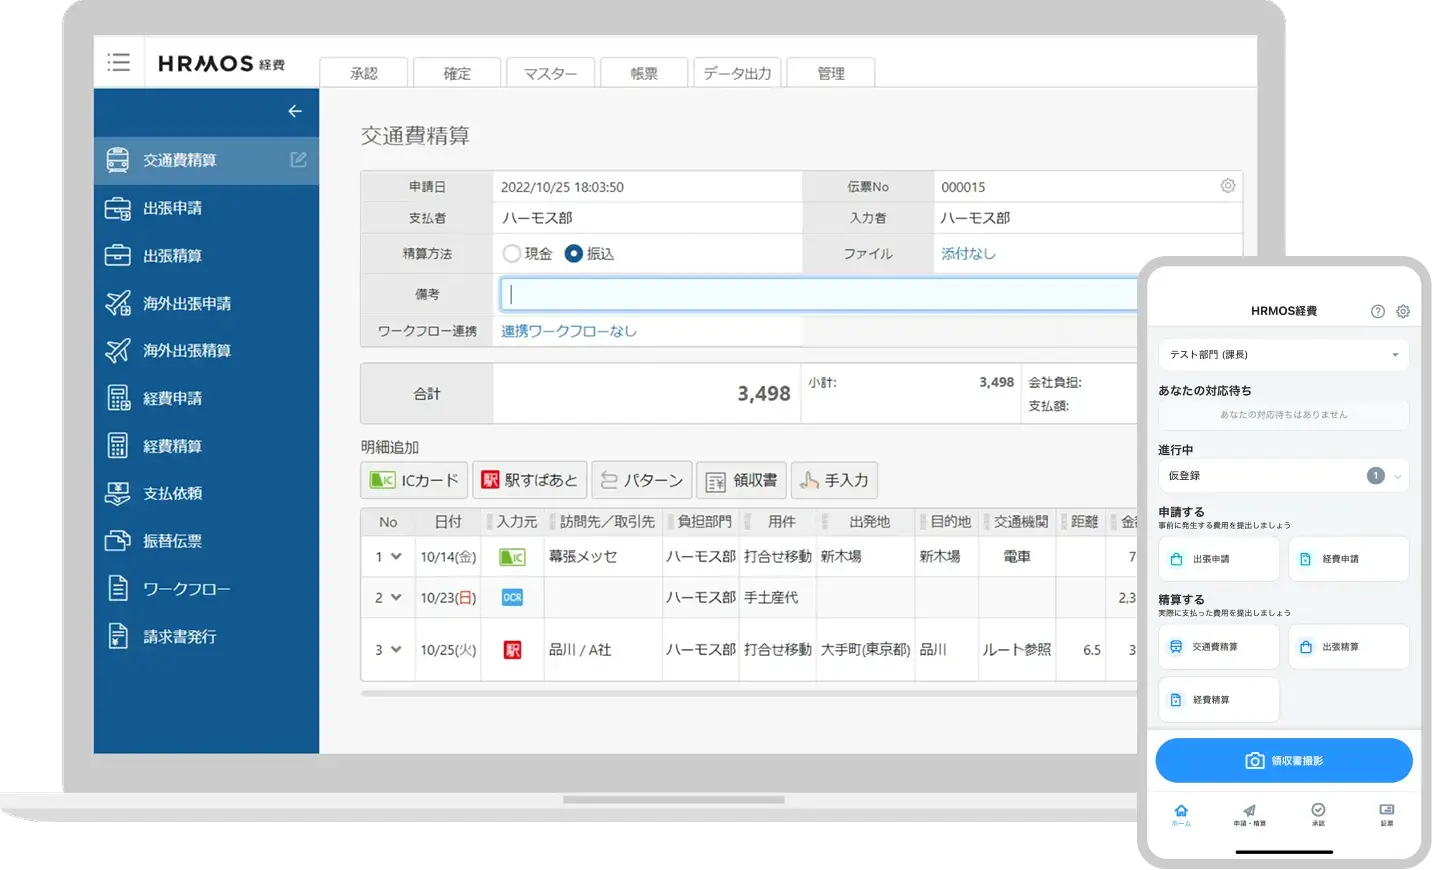This screenshot has height=870, width=1432.
Task: Select the 振込 payment option
Action: tap(574, 254)
